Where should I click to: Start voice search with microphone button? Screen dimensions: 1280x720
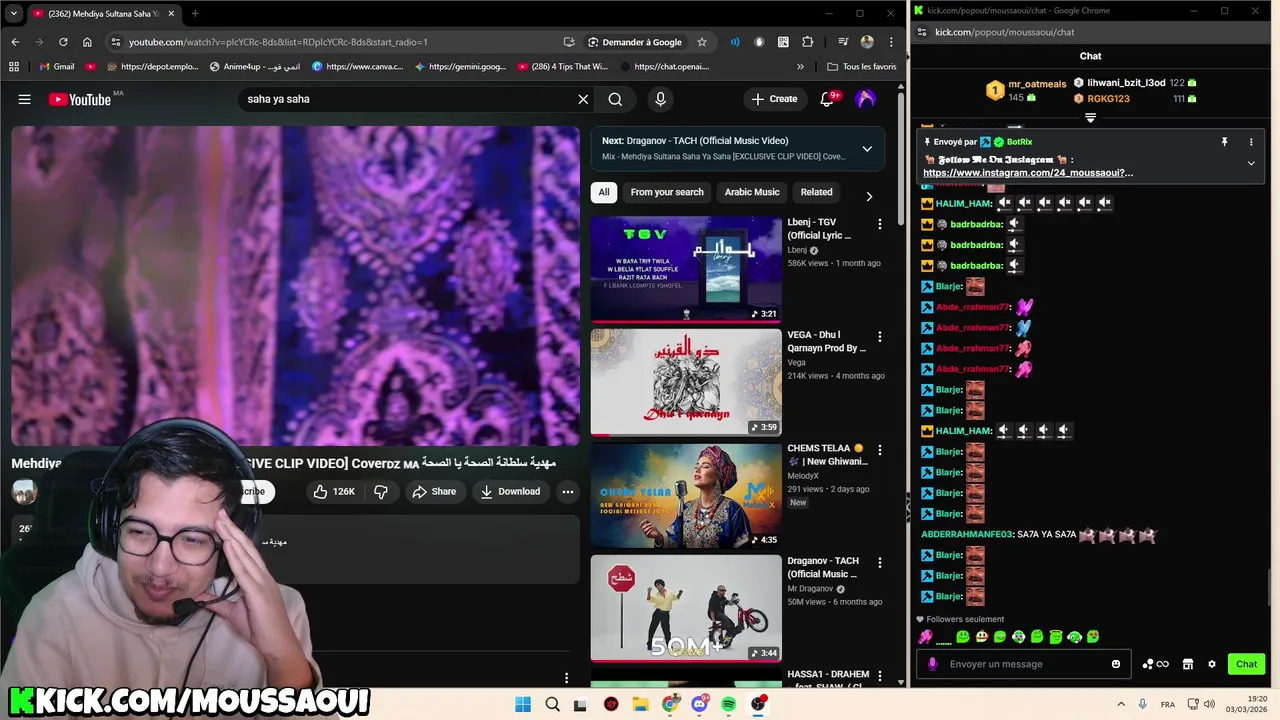[x=660, y=99]
